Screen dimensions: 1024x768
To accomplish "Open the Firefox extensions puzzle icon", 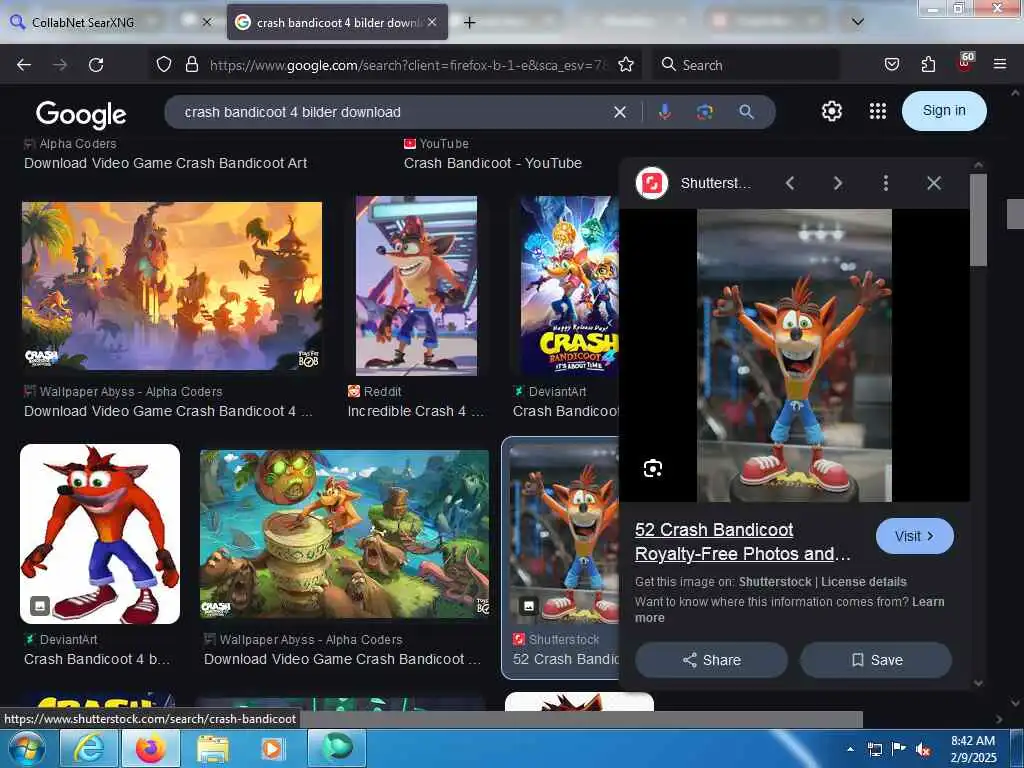I will (x=928, y=64).
